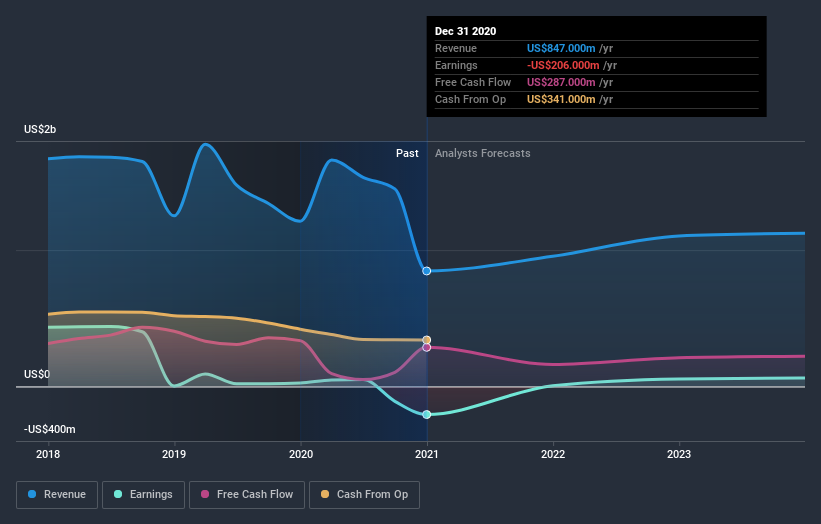This screenshot has height=524, width=821.
Task: Select the 2020 x-axis label
Action: (301, 454)
